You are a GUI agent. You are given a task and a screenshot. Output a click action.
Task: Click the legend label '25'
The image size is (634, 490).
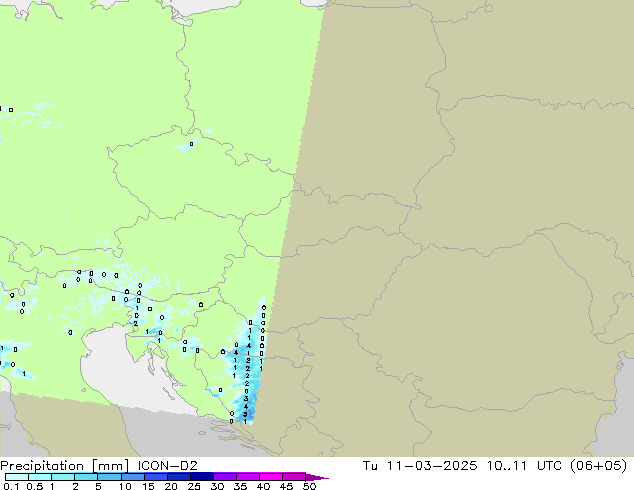click(x=194, y=486)
